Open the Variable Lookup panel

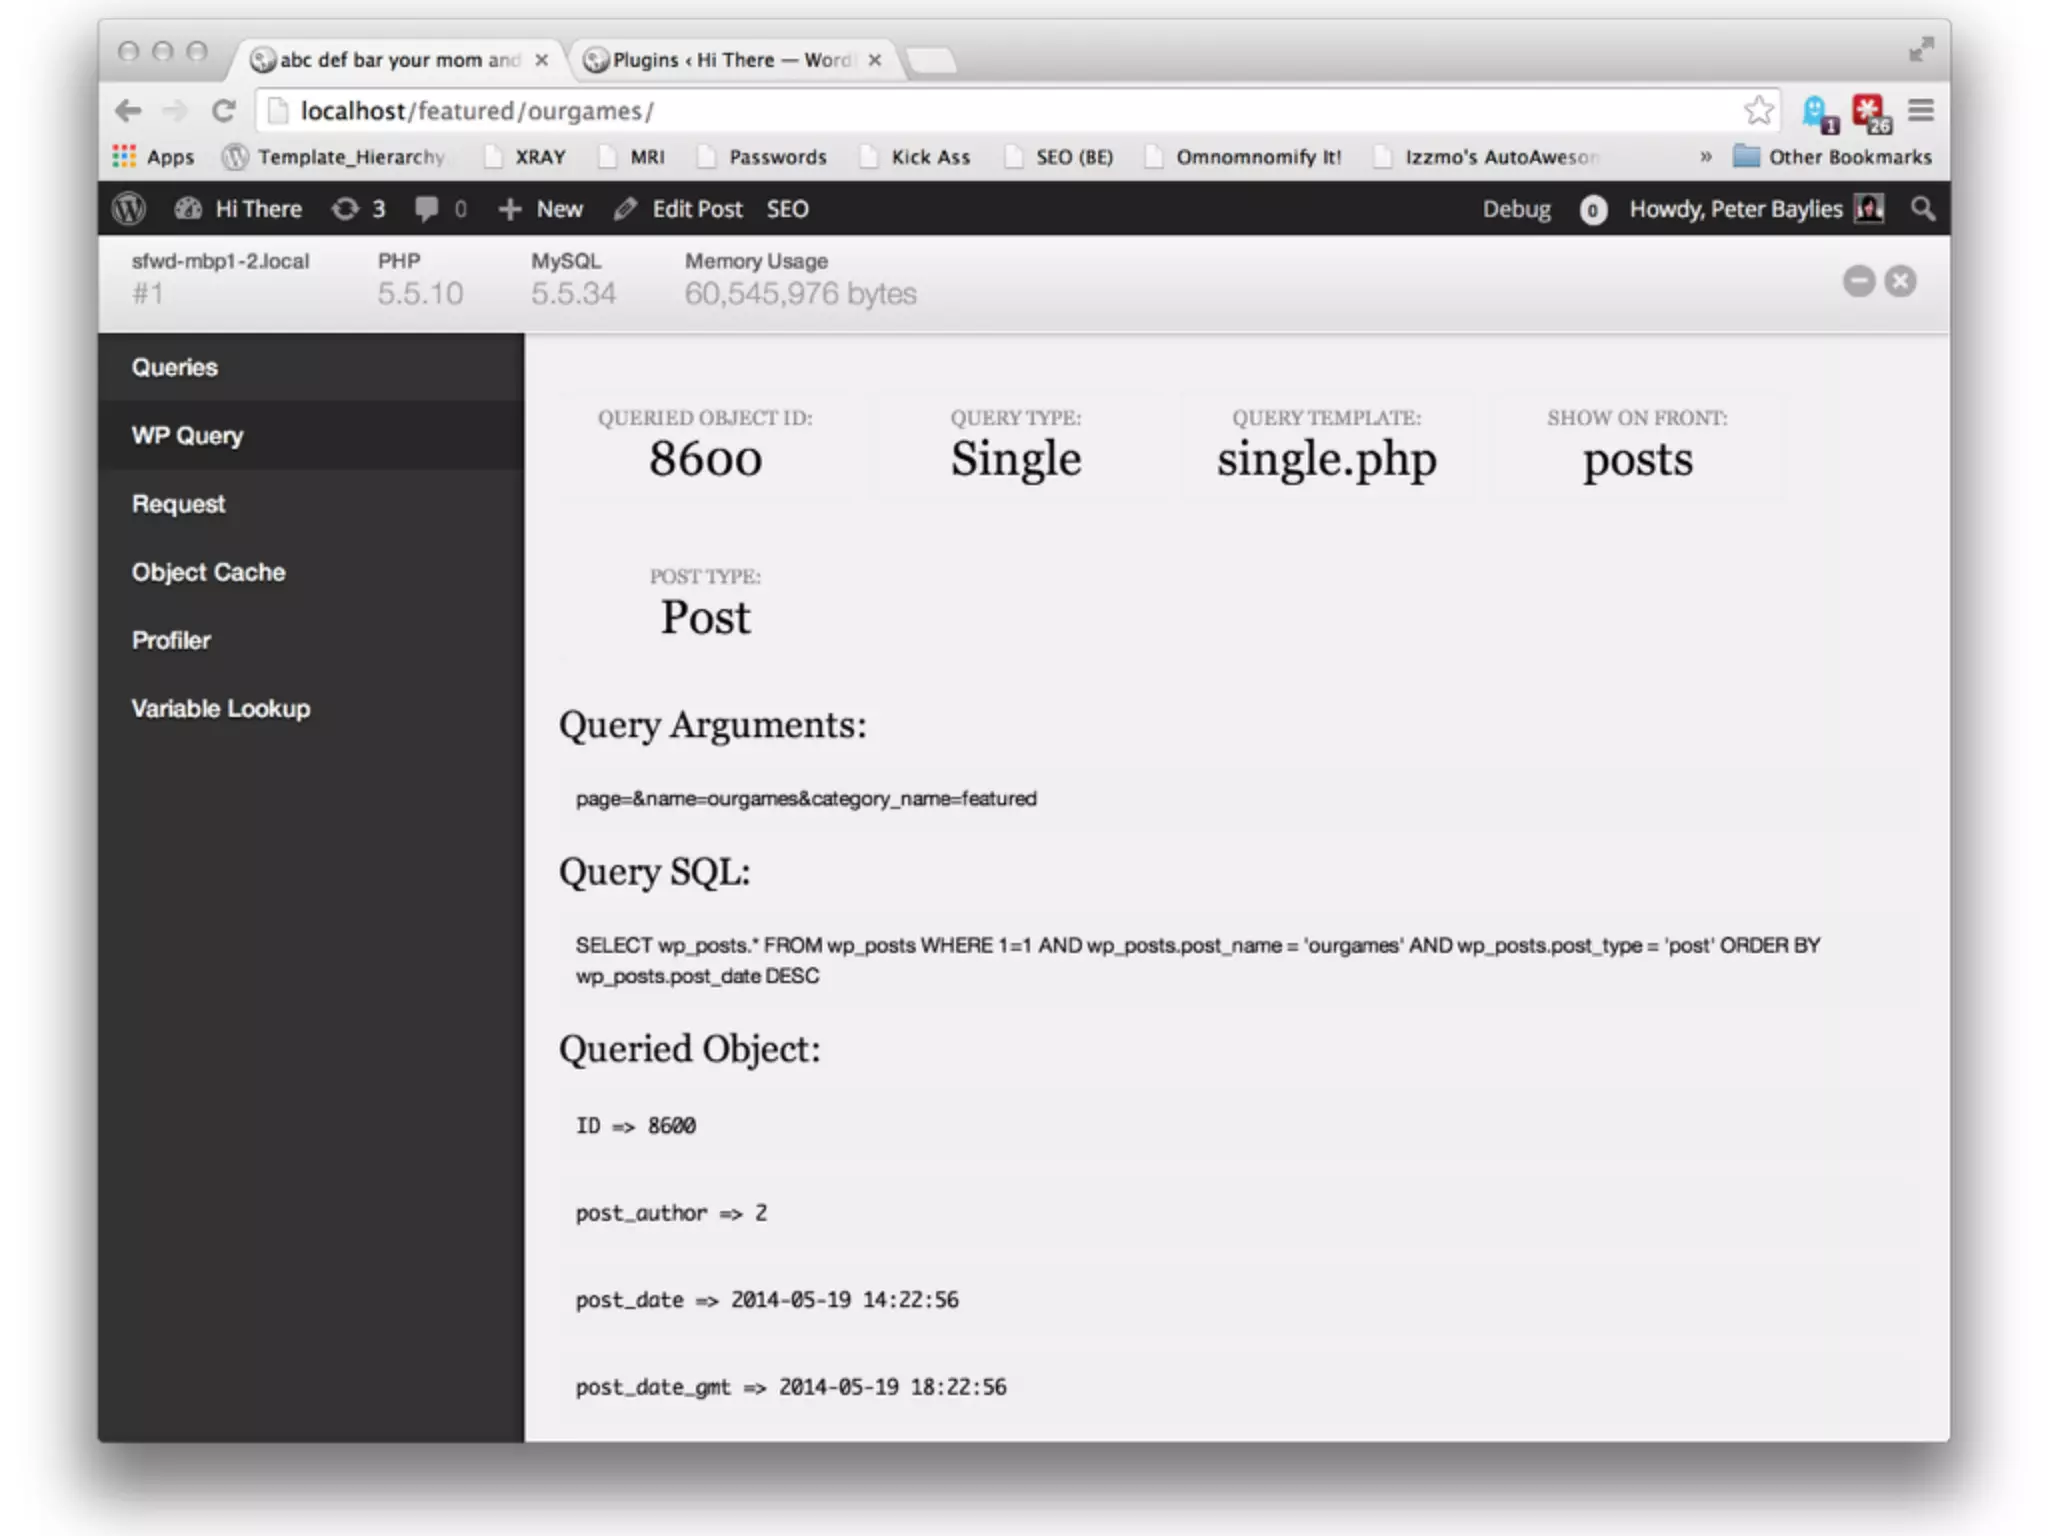click(311, 707)
